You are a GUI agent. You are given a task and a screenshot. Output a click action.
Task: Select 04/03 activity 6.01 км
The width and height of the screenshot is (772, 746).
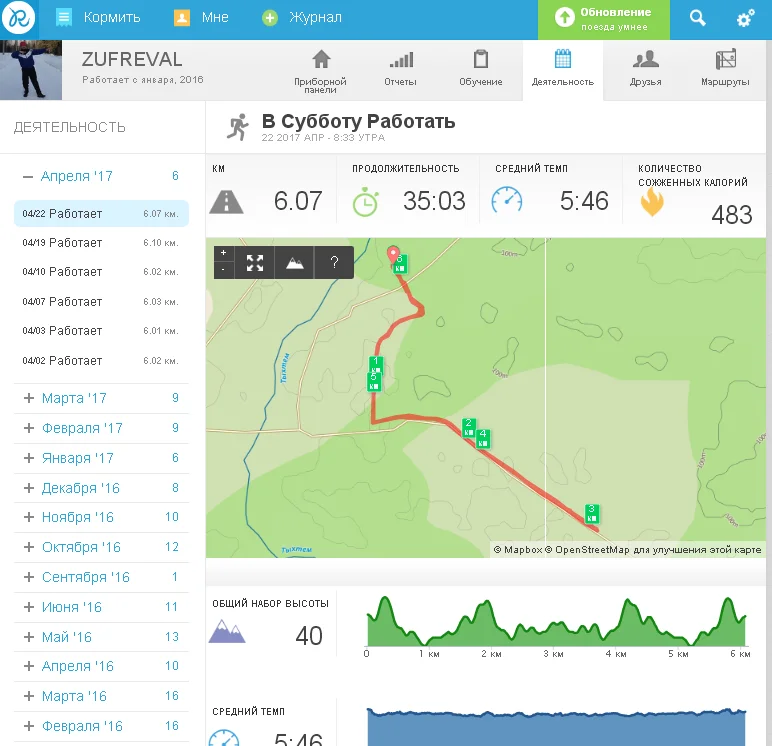101,331
